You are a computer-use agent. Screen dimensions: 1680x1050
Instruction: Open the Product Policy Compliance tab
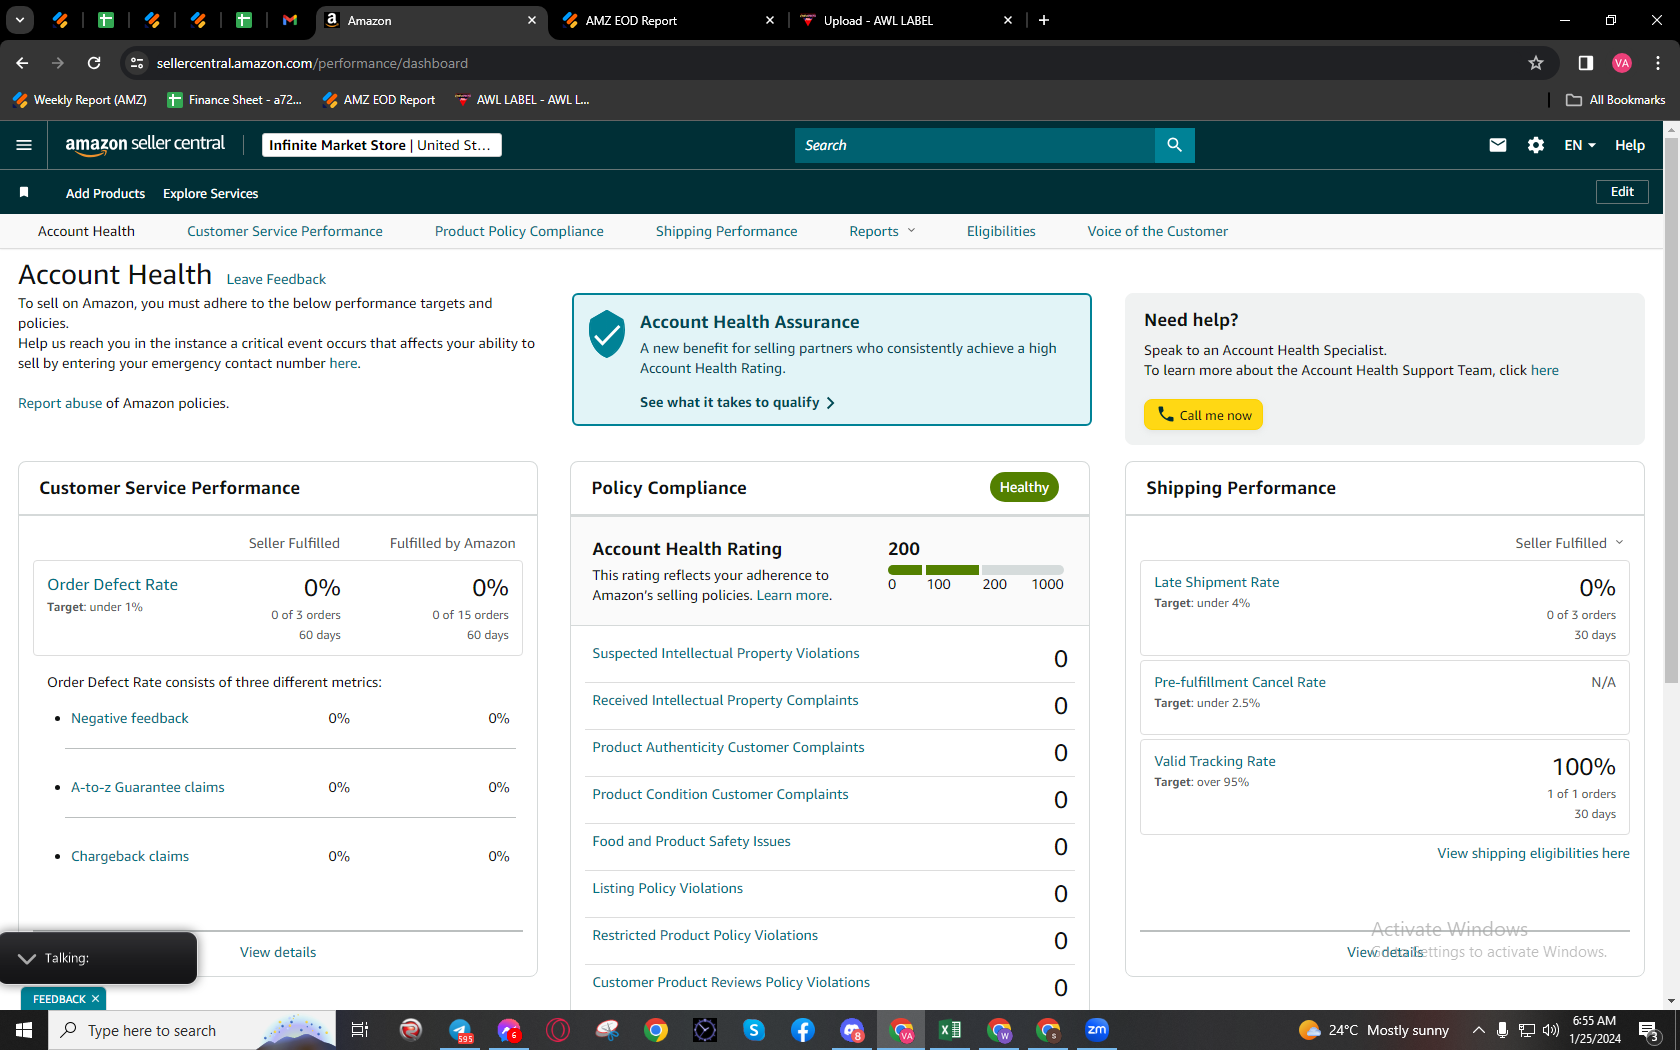(519, 231)
